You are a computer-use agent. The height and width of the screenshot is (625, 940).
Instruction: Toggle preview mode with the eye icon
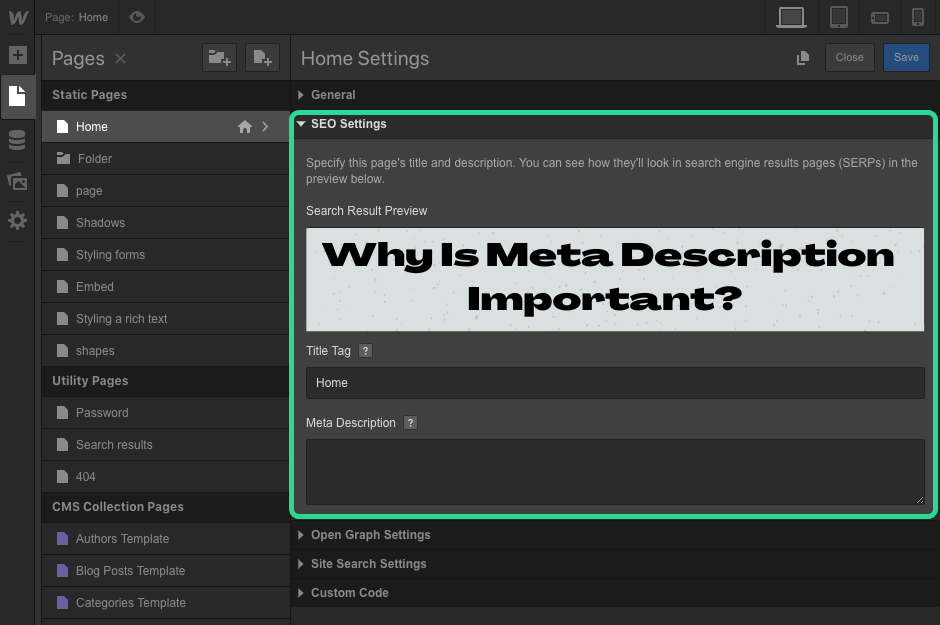[137, 16]
